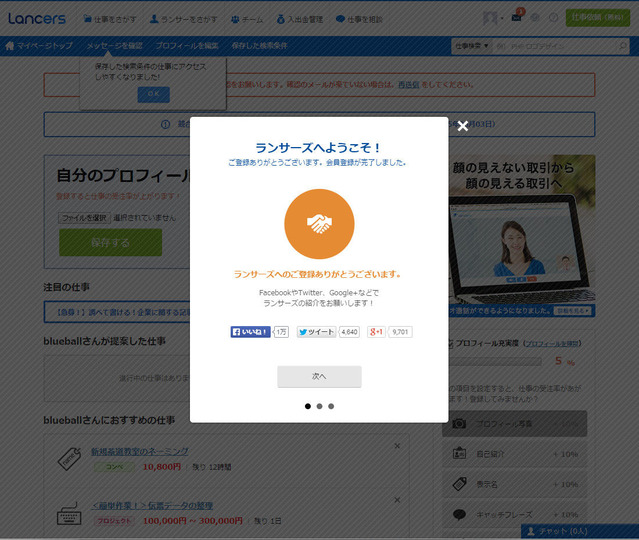Dismiss the 伝票データの整理 recommendation

(x=397, y=500)
